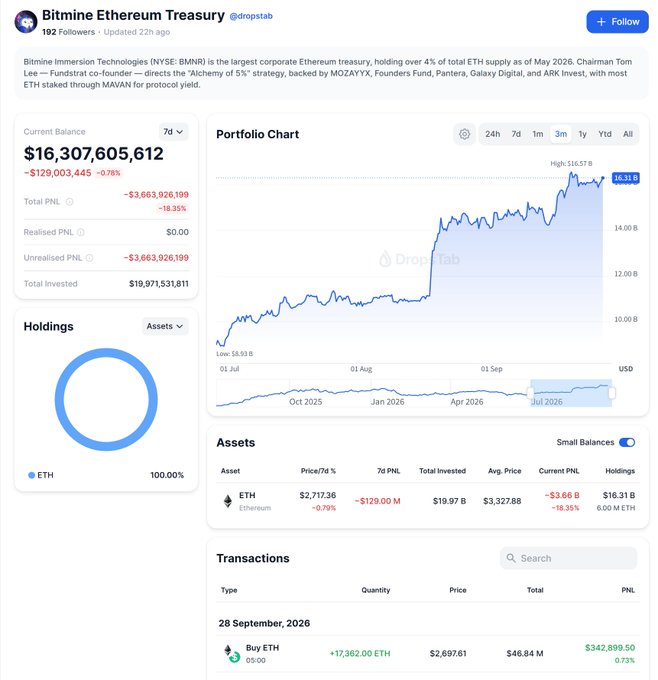Viewport: 658px width, 680px height.
Task: Click the Asset column header
Action: click(x=230, y=471)
